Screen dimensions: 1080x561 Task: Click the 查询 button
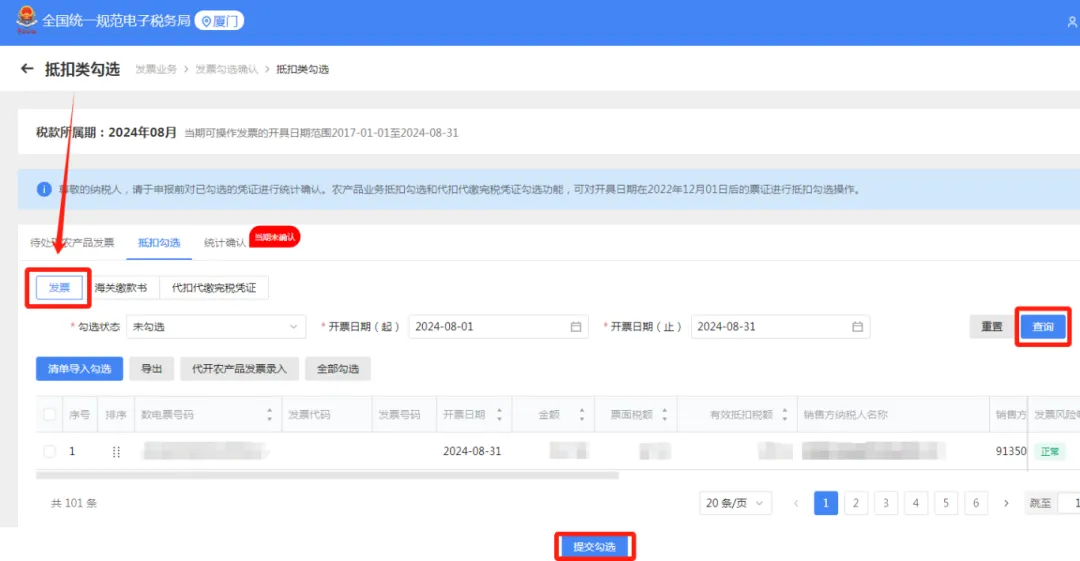[x=1043, y=327]
